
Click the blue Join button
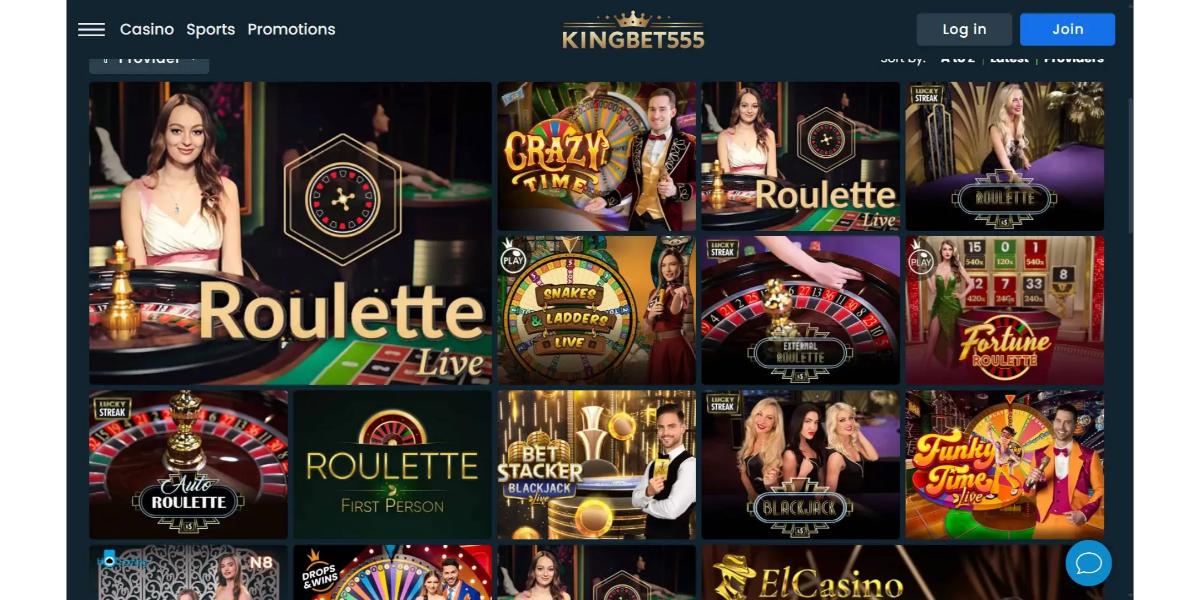click(x=1067, y=29)
